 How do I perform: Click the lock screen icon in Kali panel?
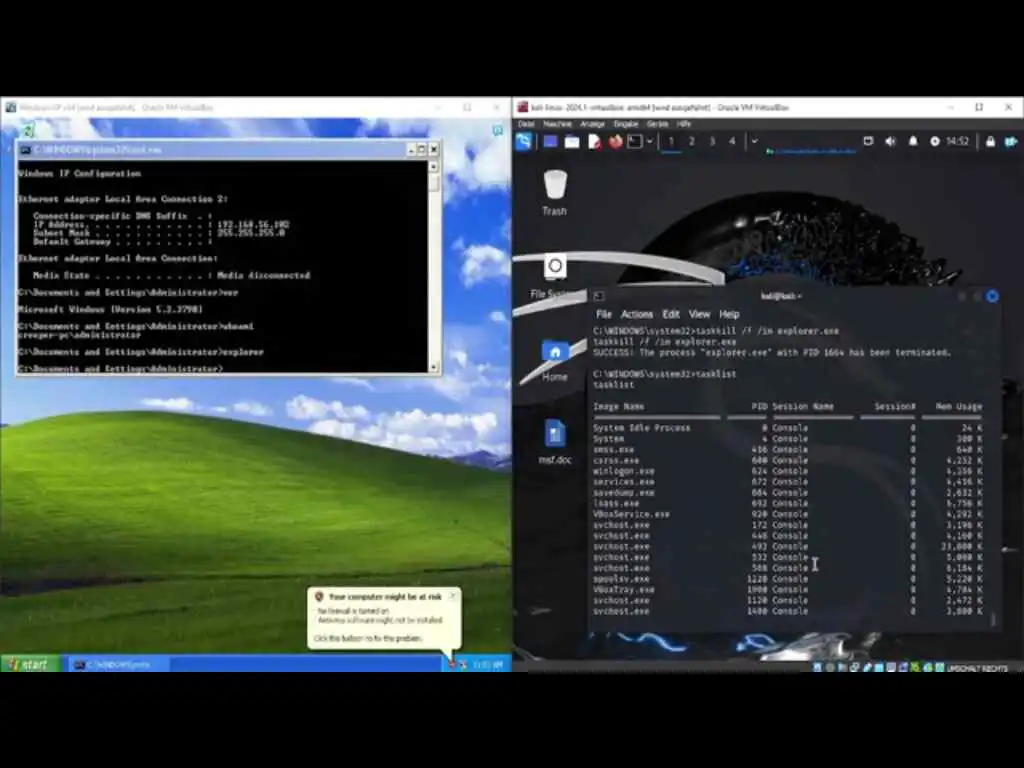coord(990,141)
